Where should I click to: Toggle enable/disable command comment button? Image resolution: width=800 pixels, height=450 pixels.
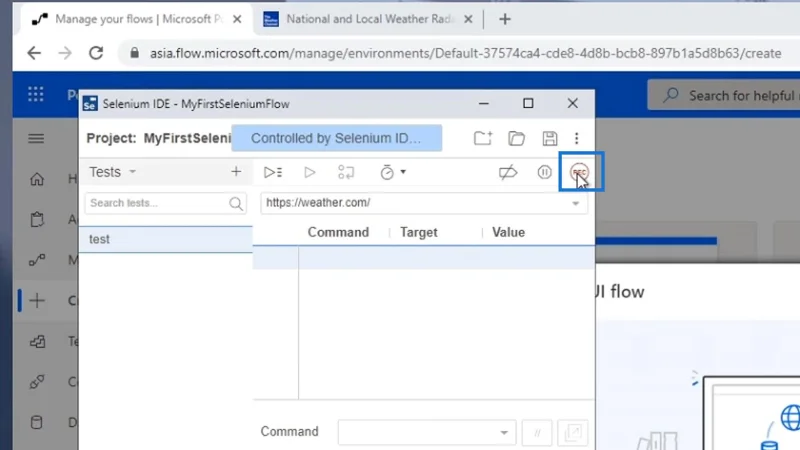coord(537,433)
